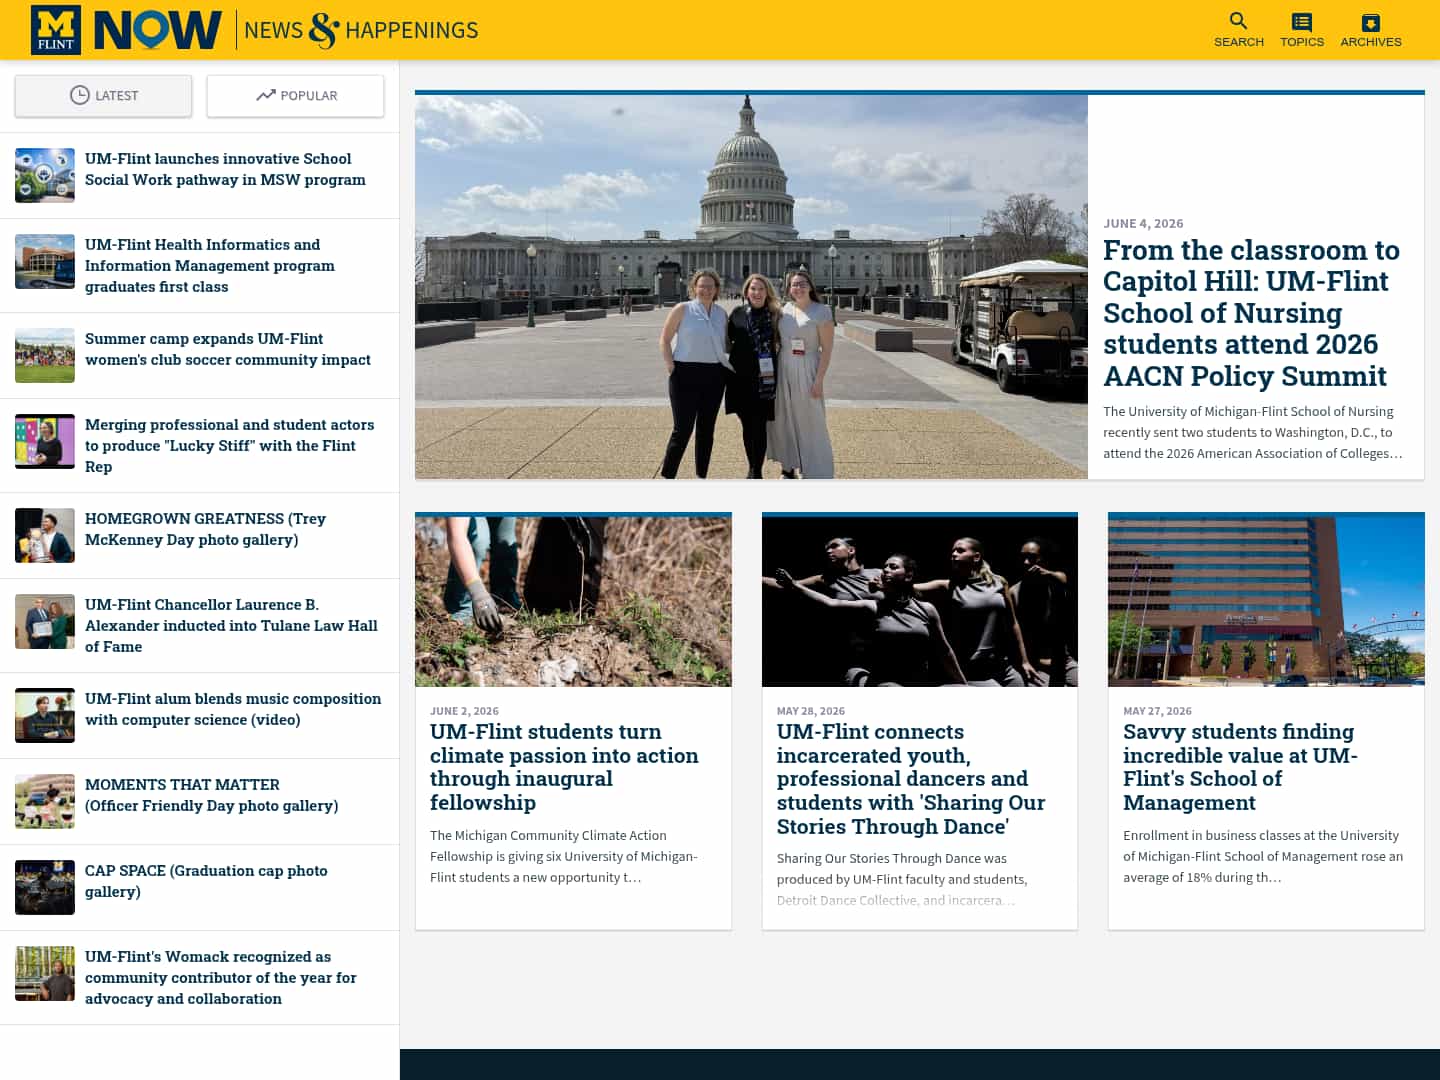The height and width of the screenshot is (1080, 1440).
Task: Open the Search icon in header
Action: (1239, 30)
